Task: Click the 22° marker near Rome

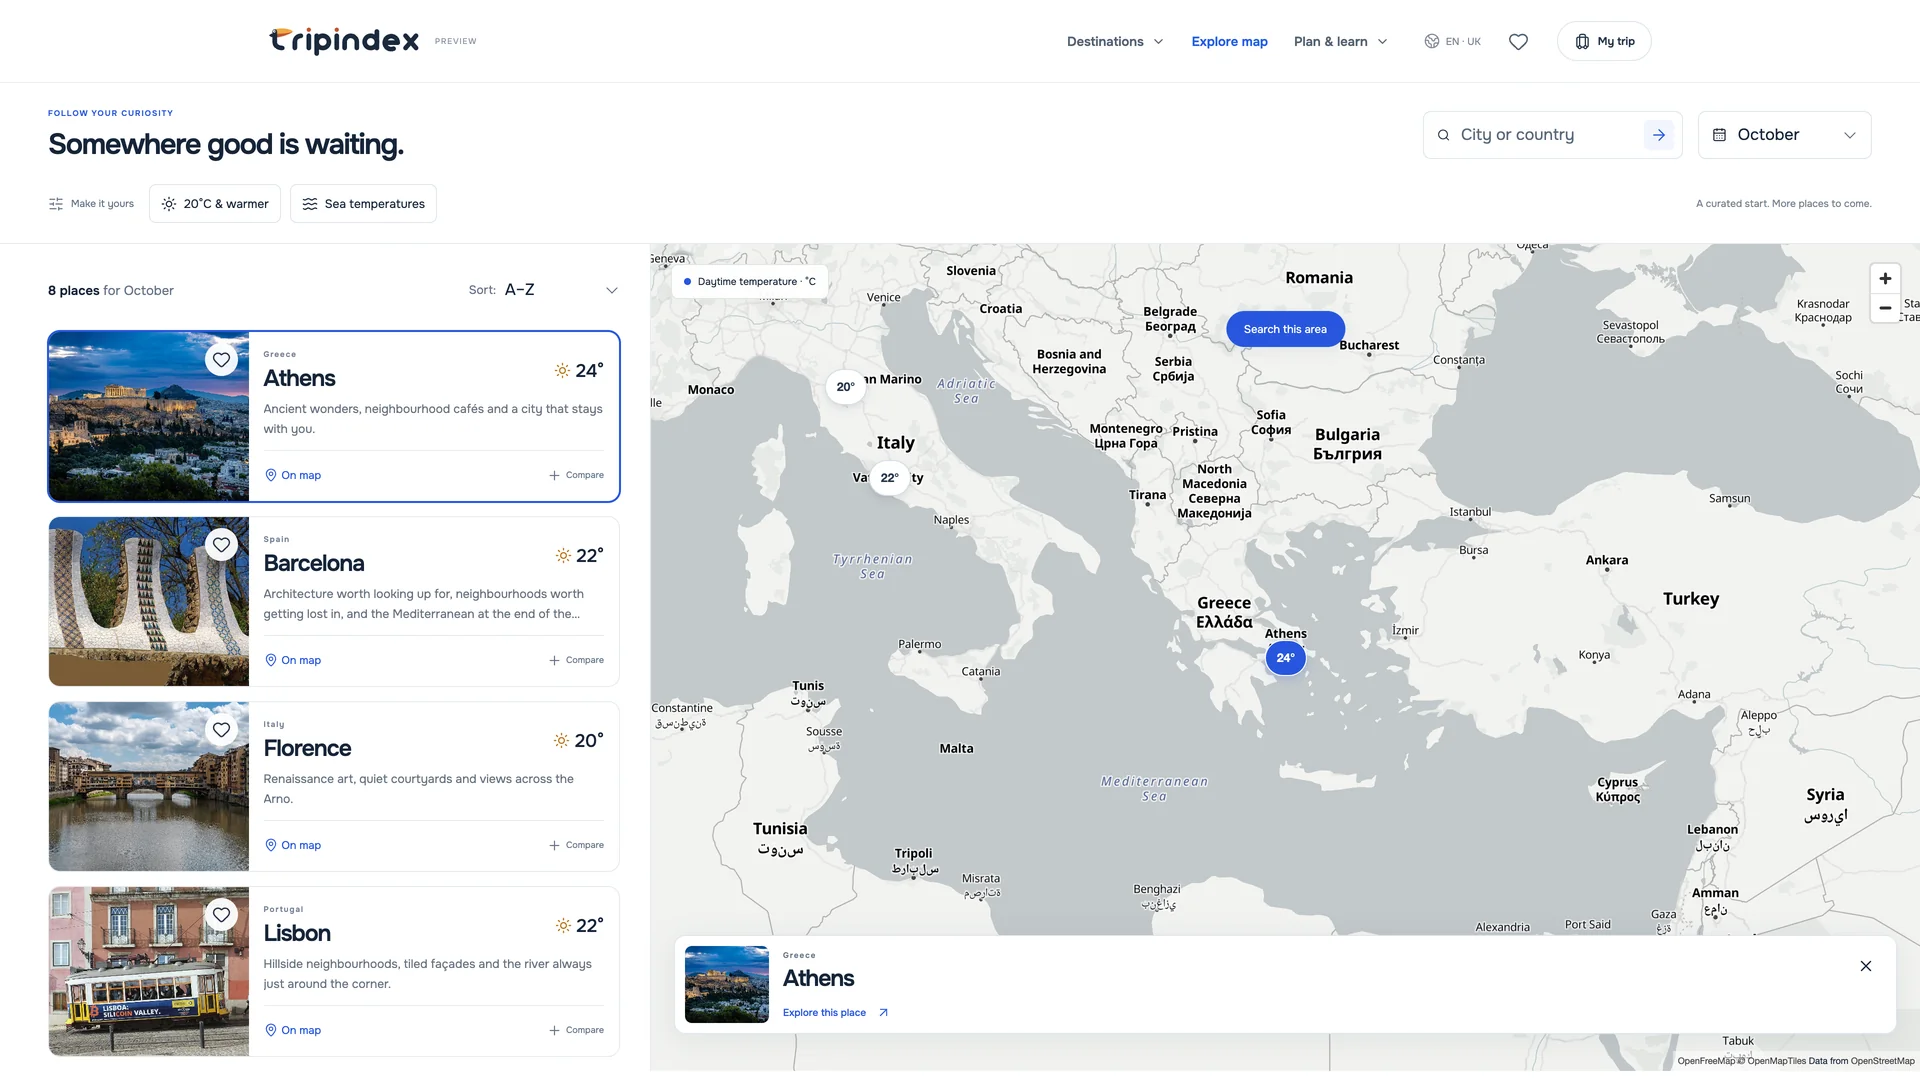Action: [x=889, y=478]
